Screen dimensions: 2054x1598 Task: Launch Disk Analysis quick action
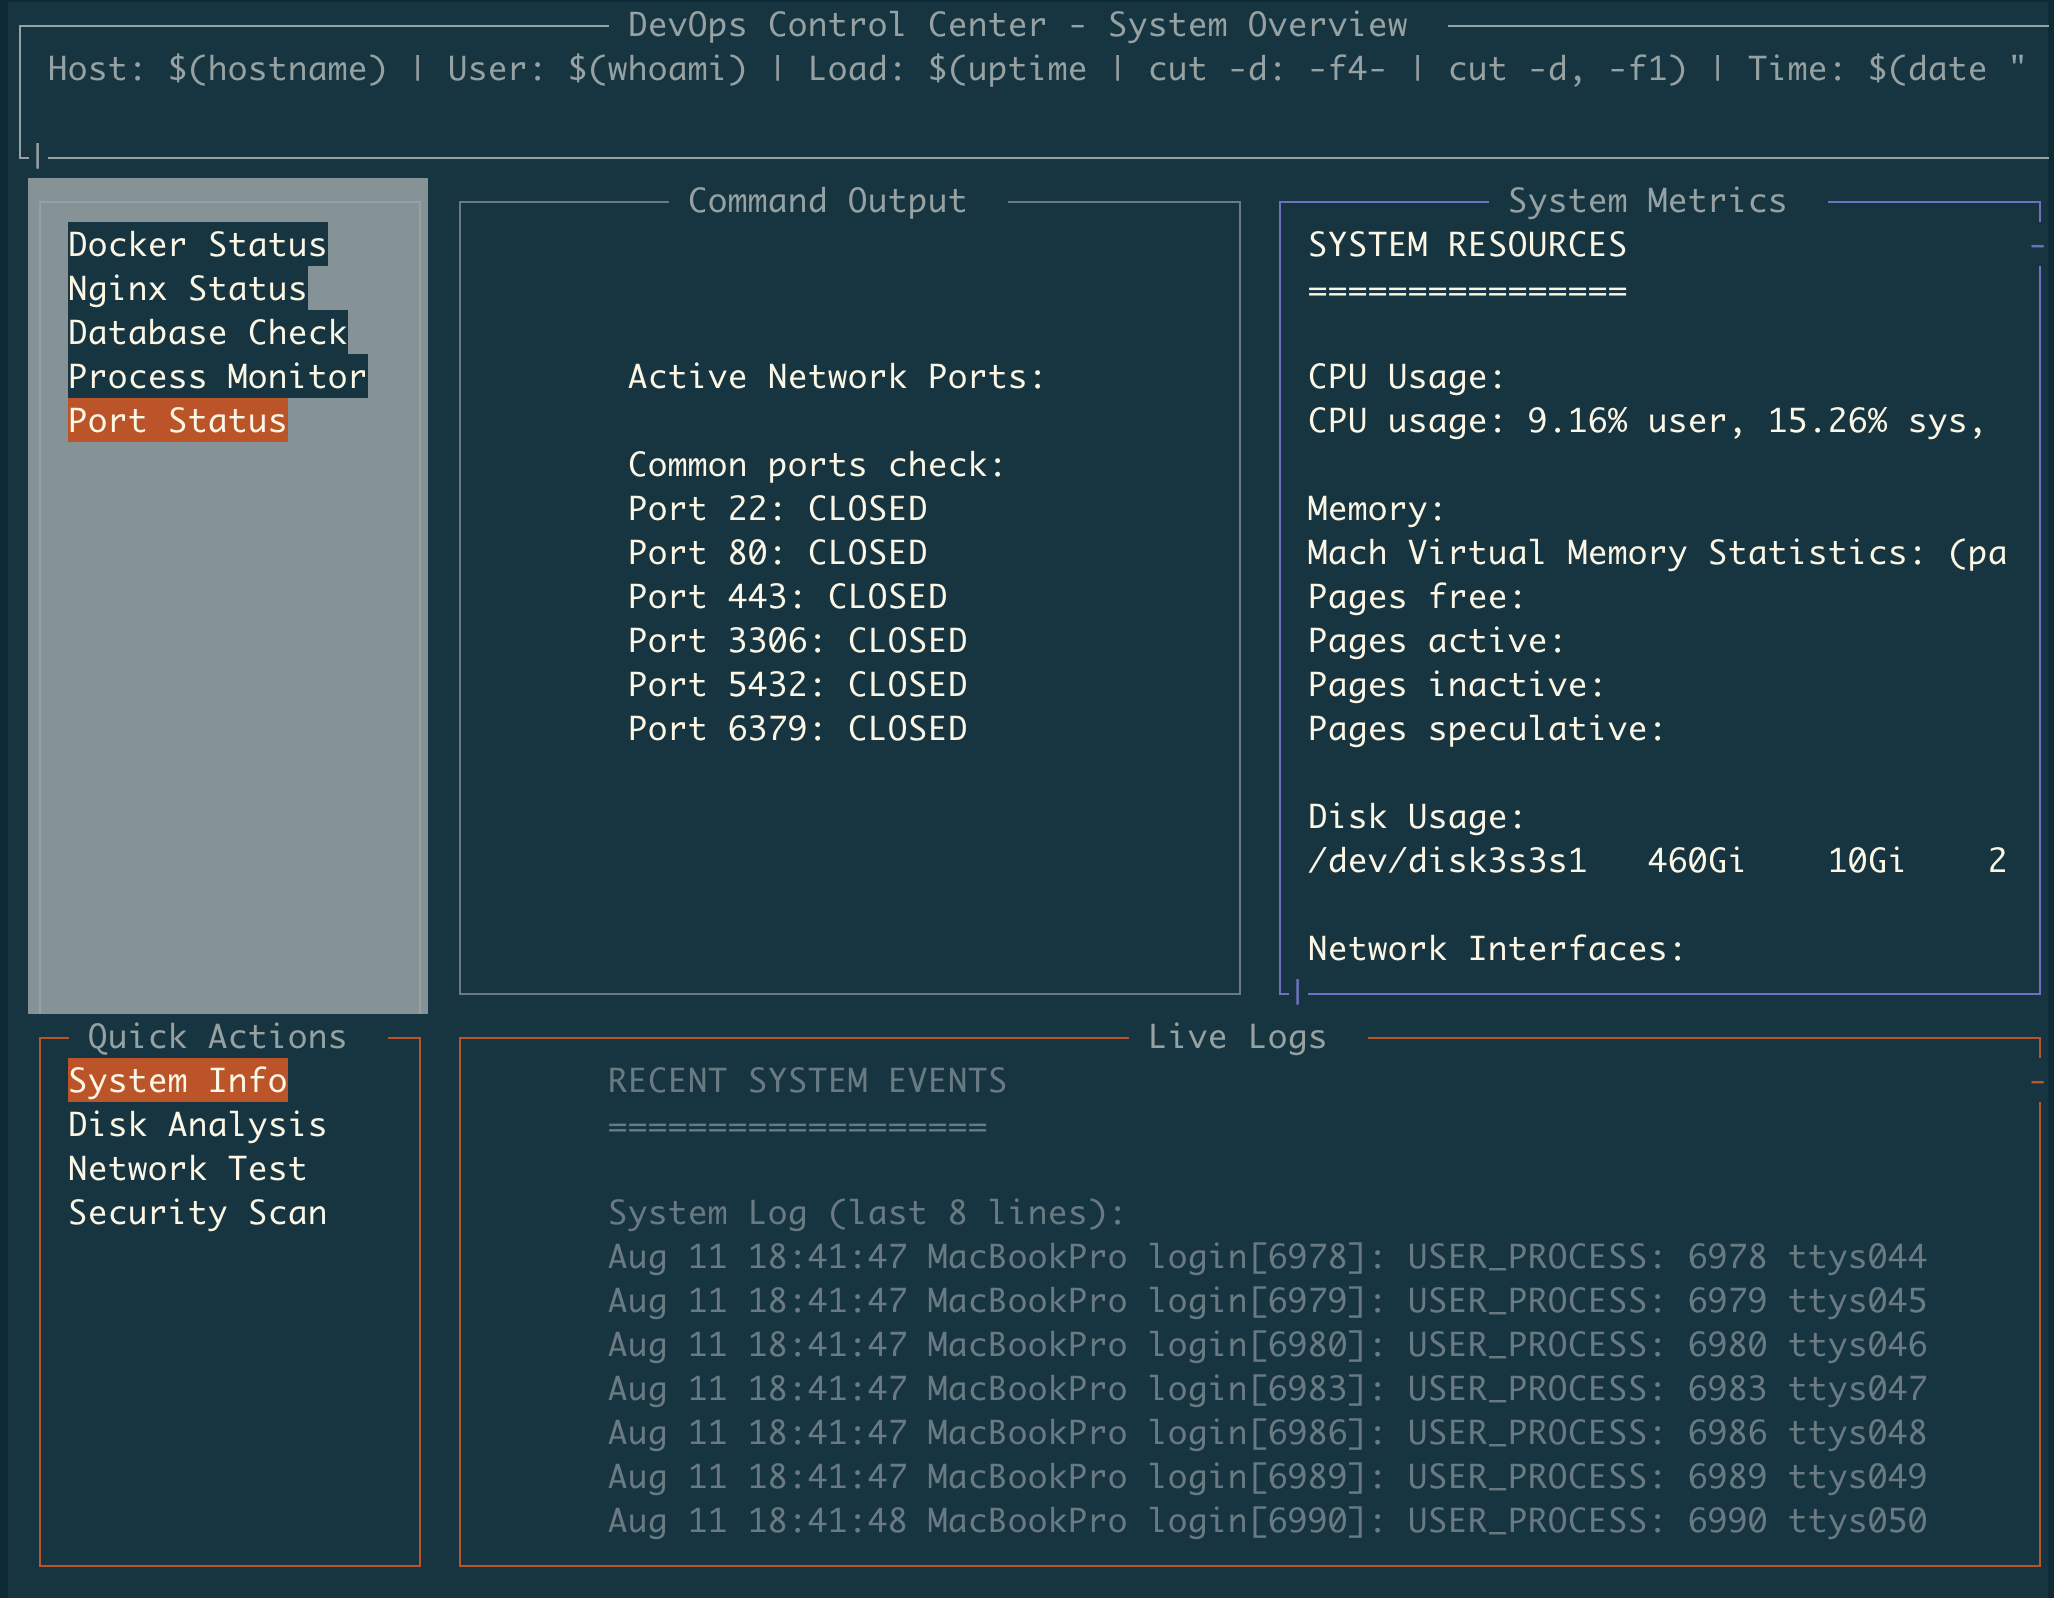[x=196, y=1124]
